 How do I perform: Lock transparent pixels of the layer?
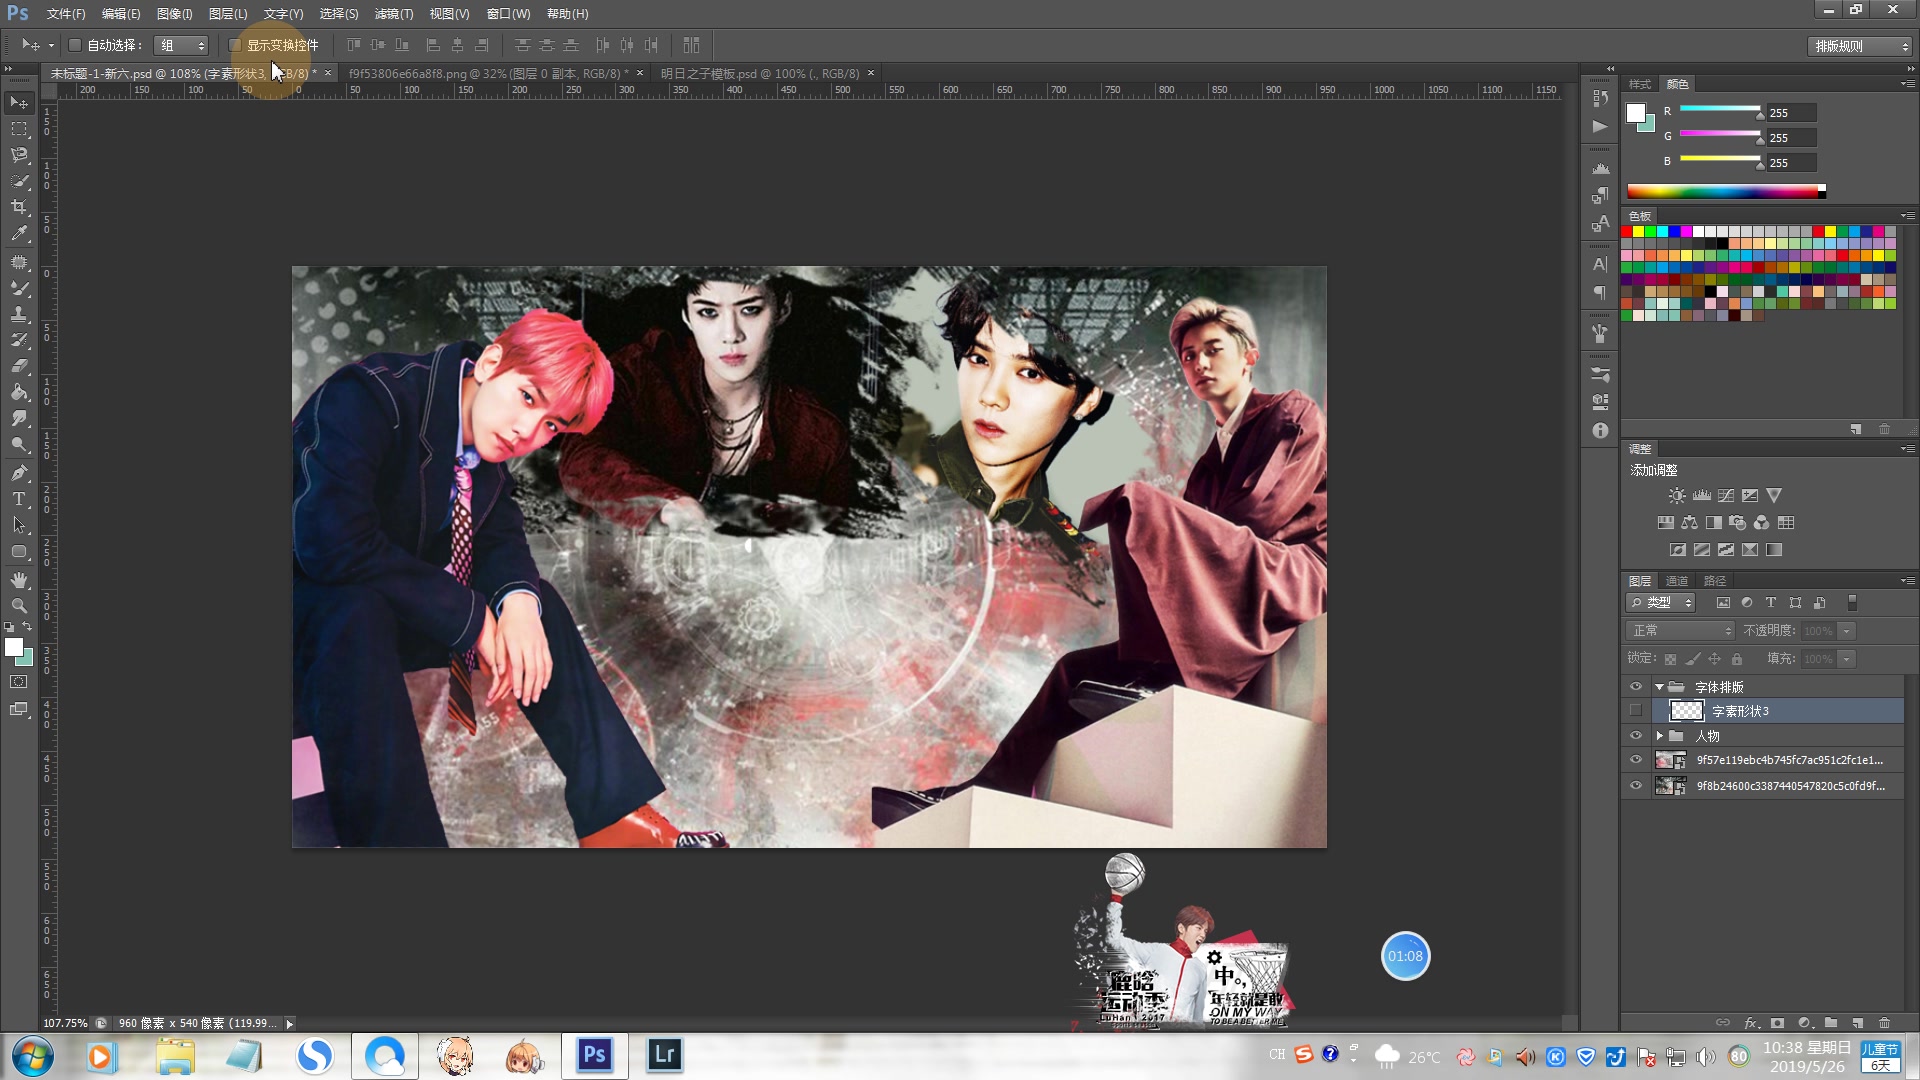1670,659
